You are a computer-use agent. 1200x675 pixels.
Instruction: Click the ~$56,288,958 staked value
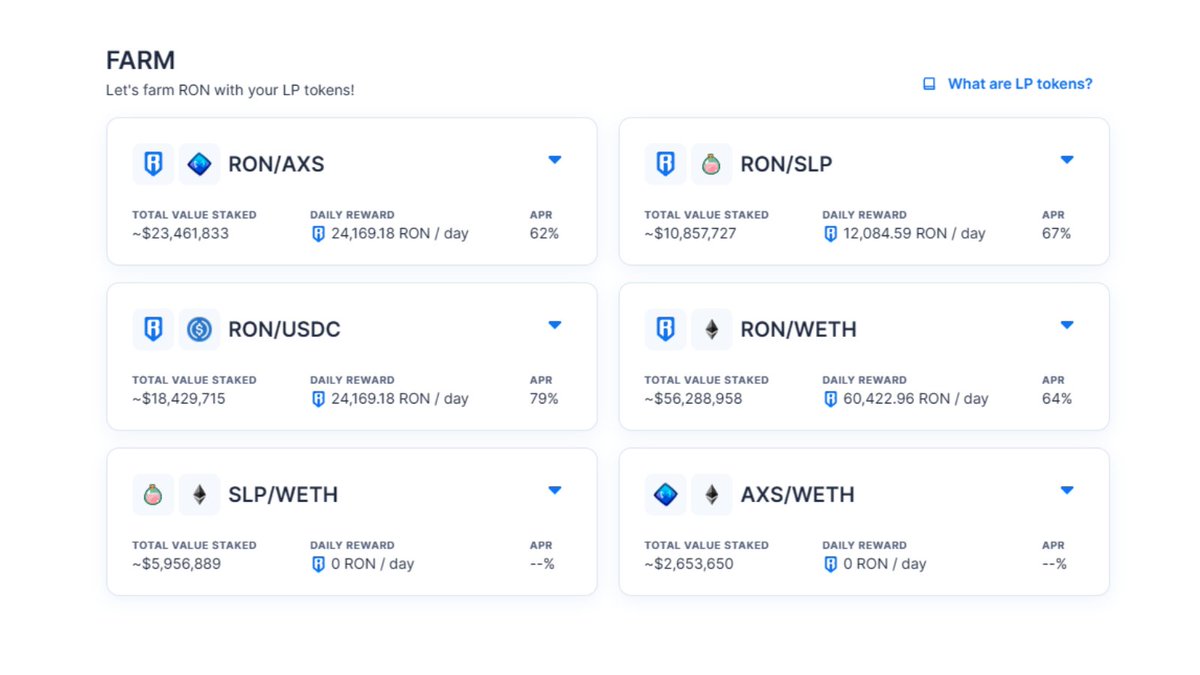(693, 399)
